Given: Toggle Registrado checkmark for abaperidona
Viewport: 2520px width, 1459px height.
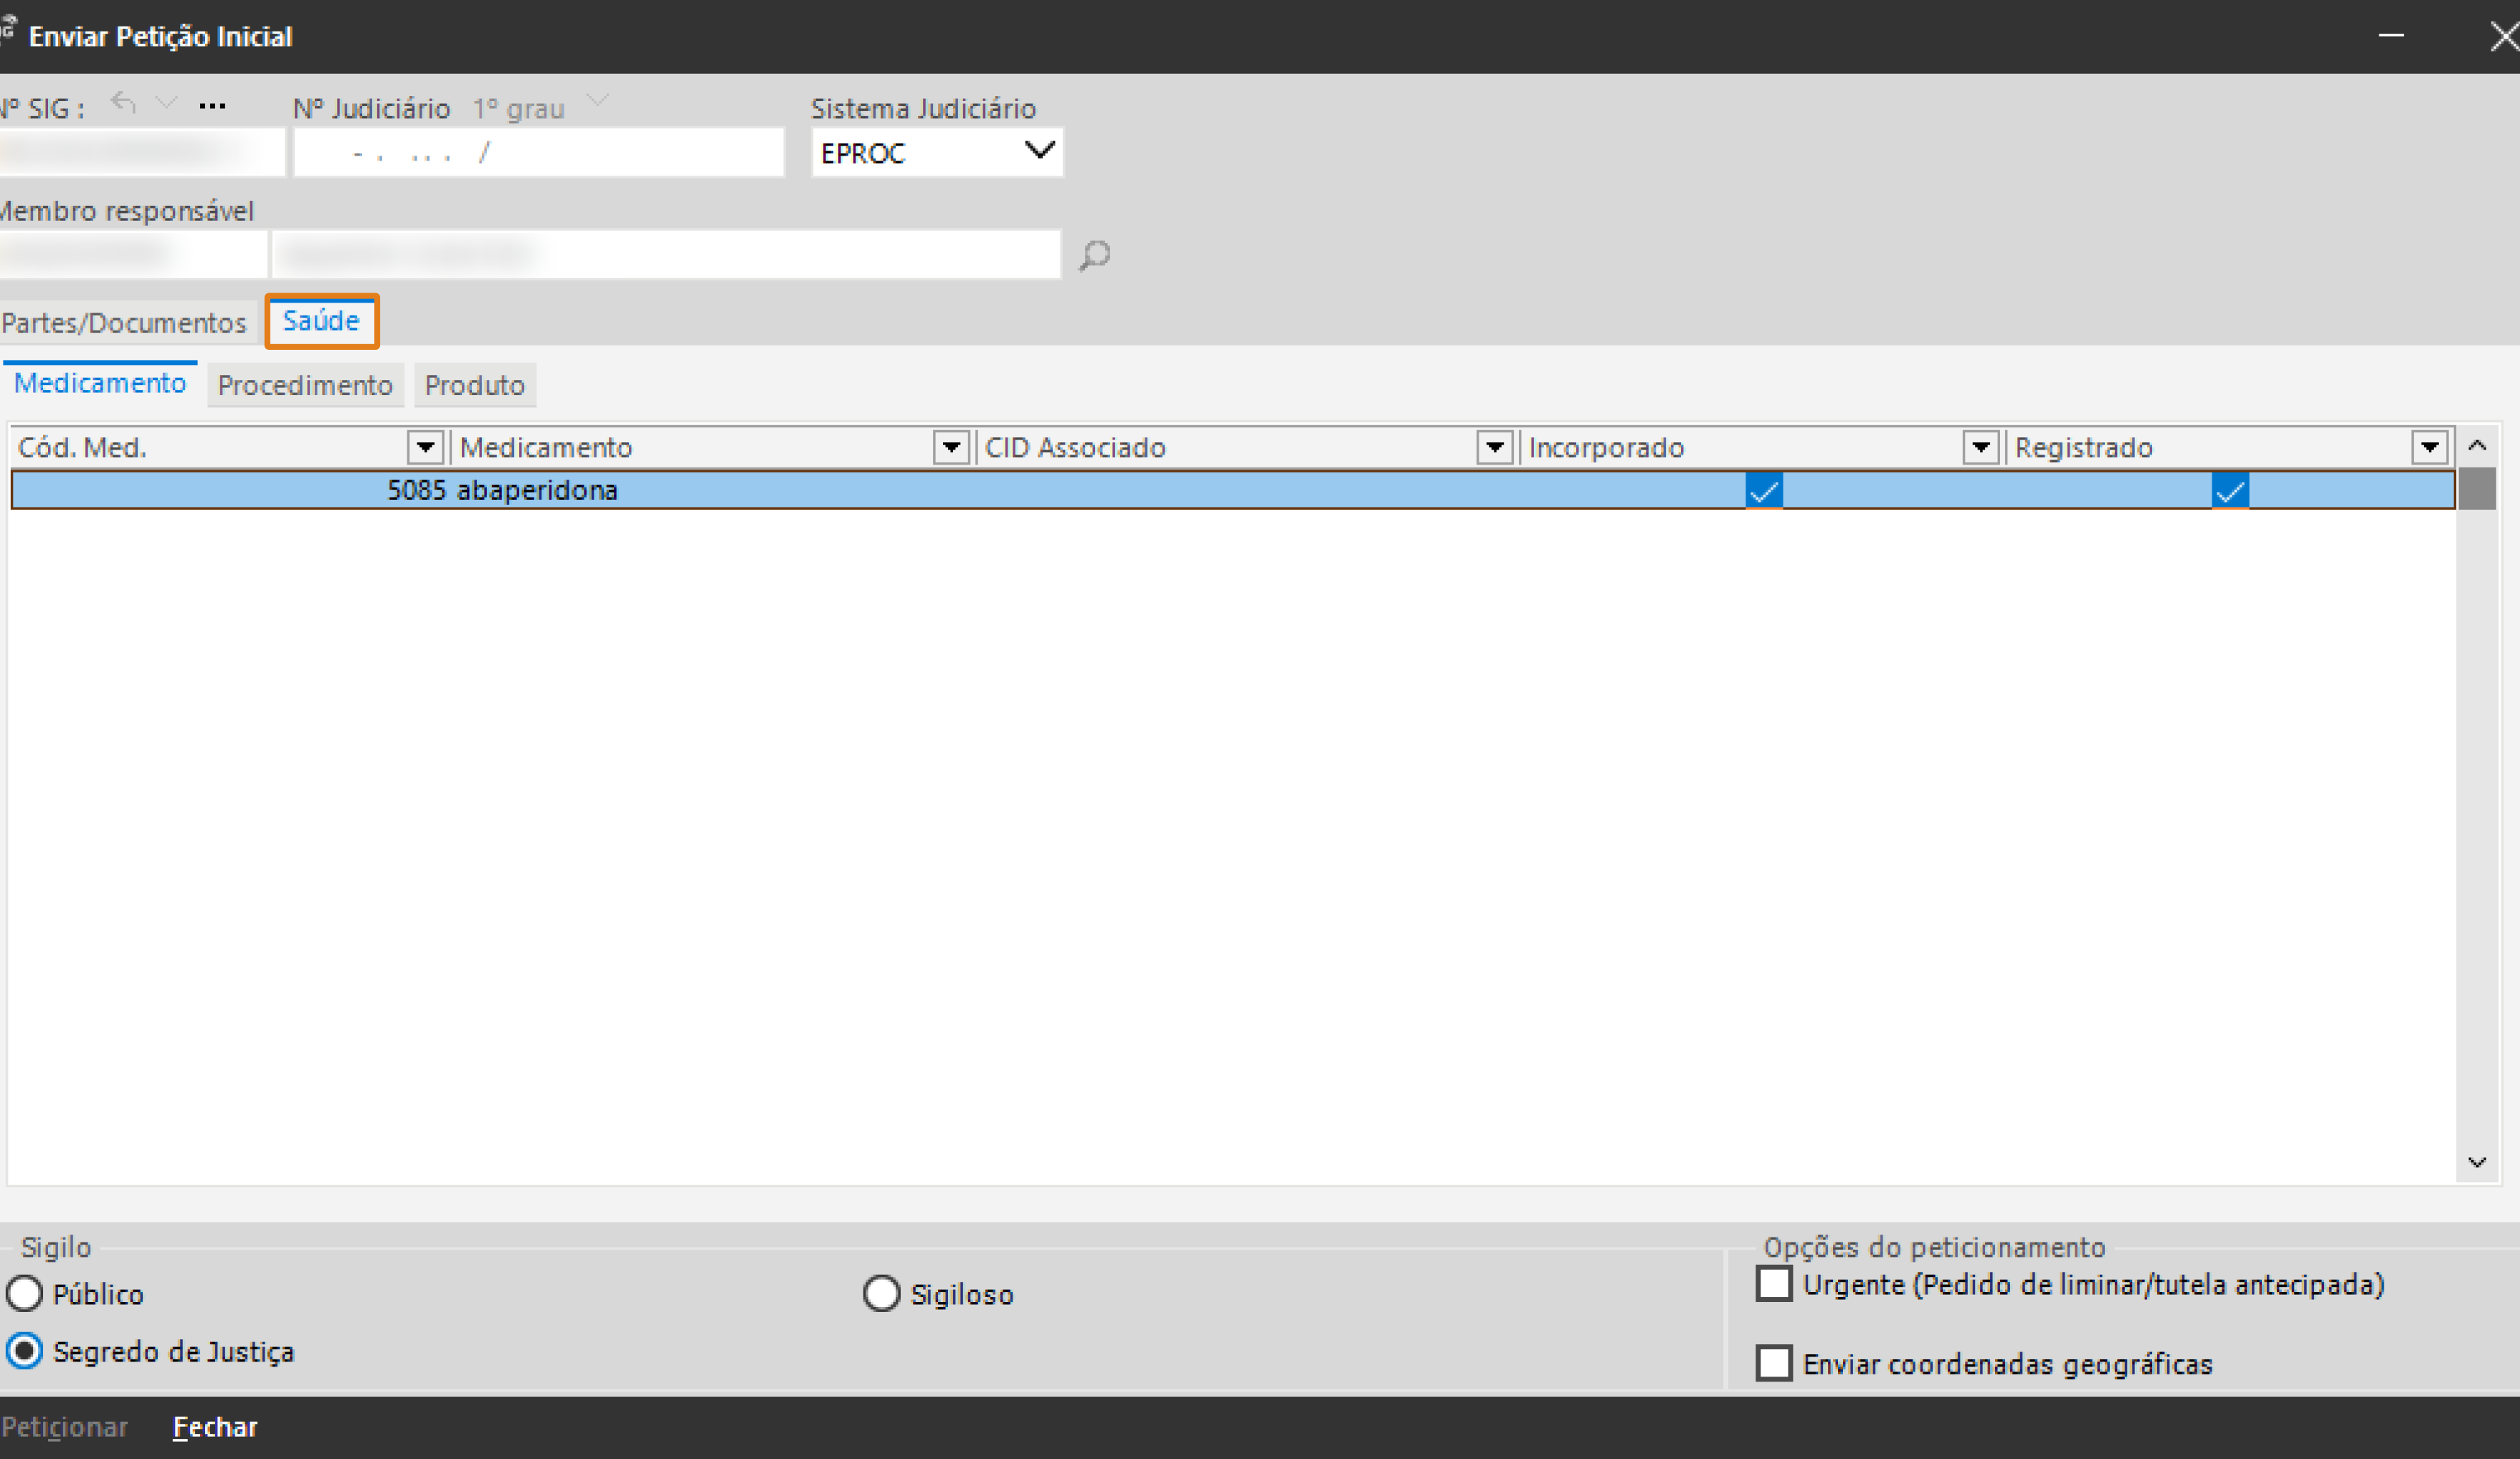Looking at the screenshot, I should [2229, 491].
